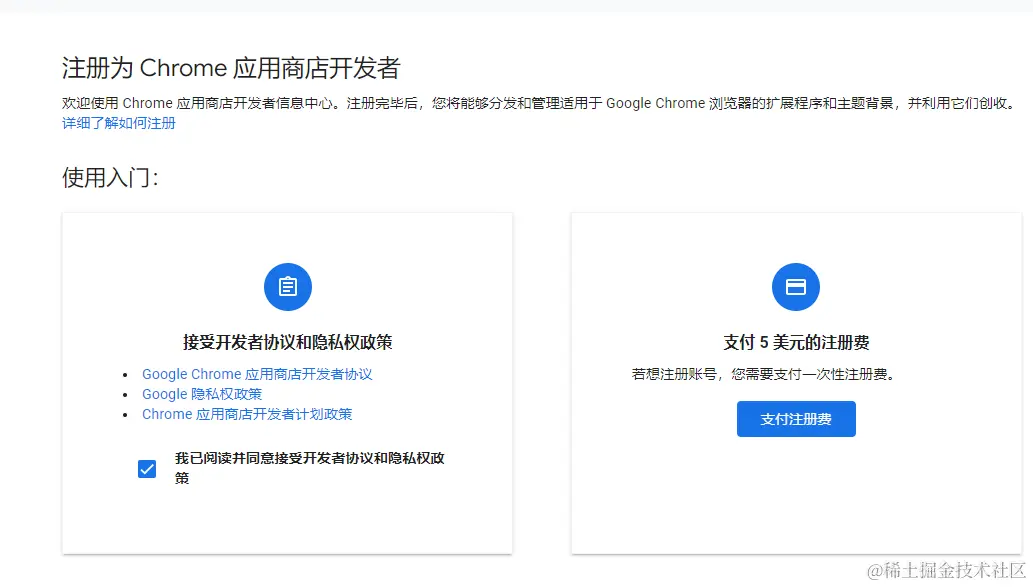Open 详细了解如何注册 link
The width and height of the screenshot is (1033, 587).
(119, 123)
